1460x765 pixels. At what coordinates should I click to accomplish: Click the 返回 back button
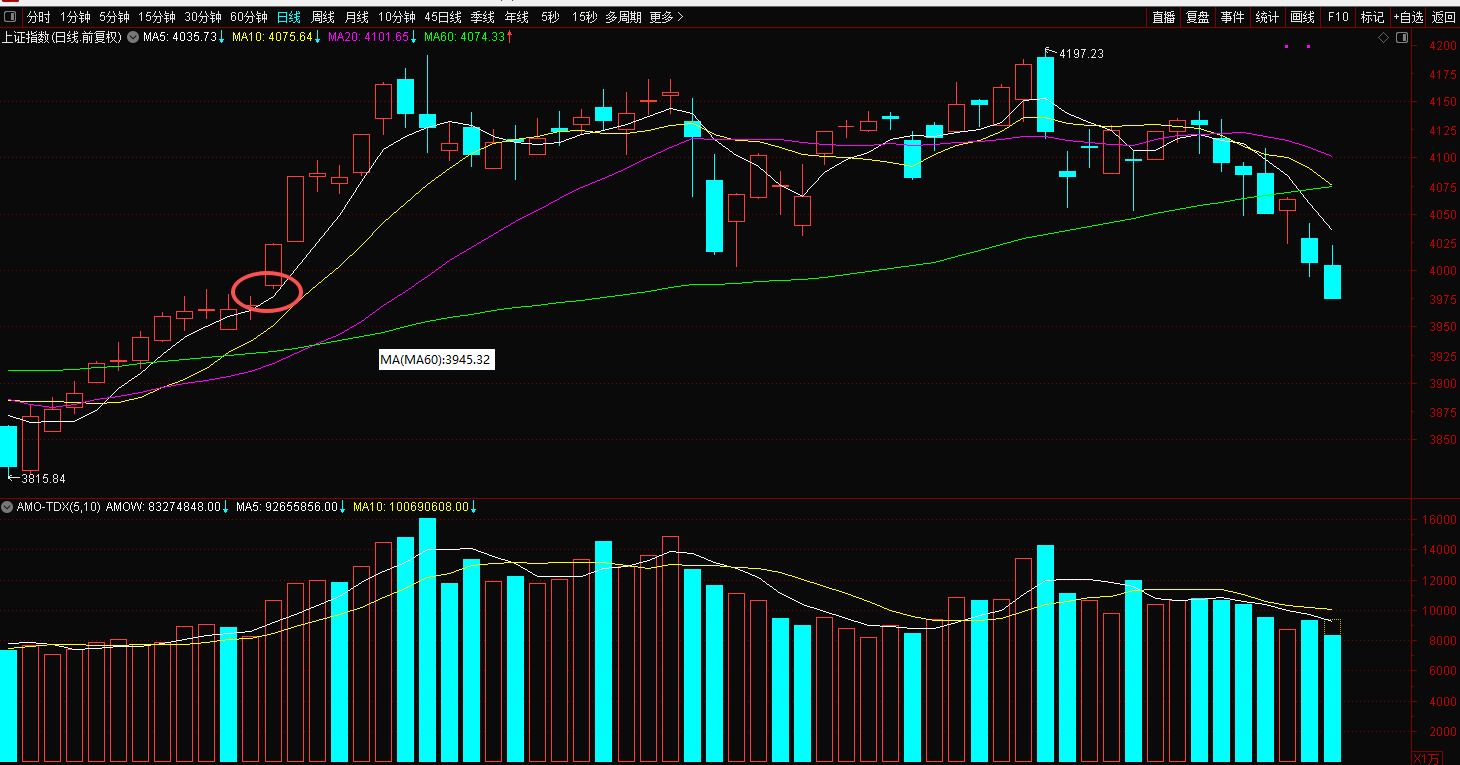pos(1444,17)
